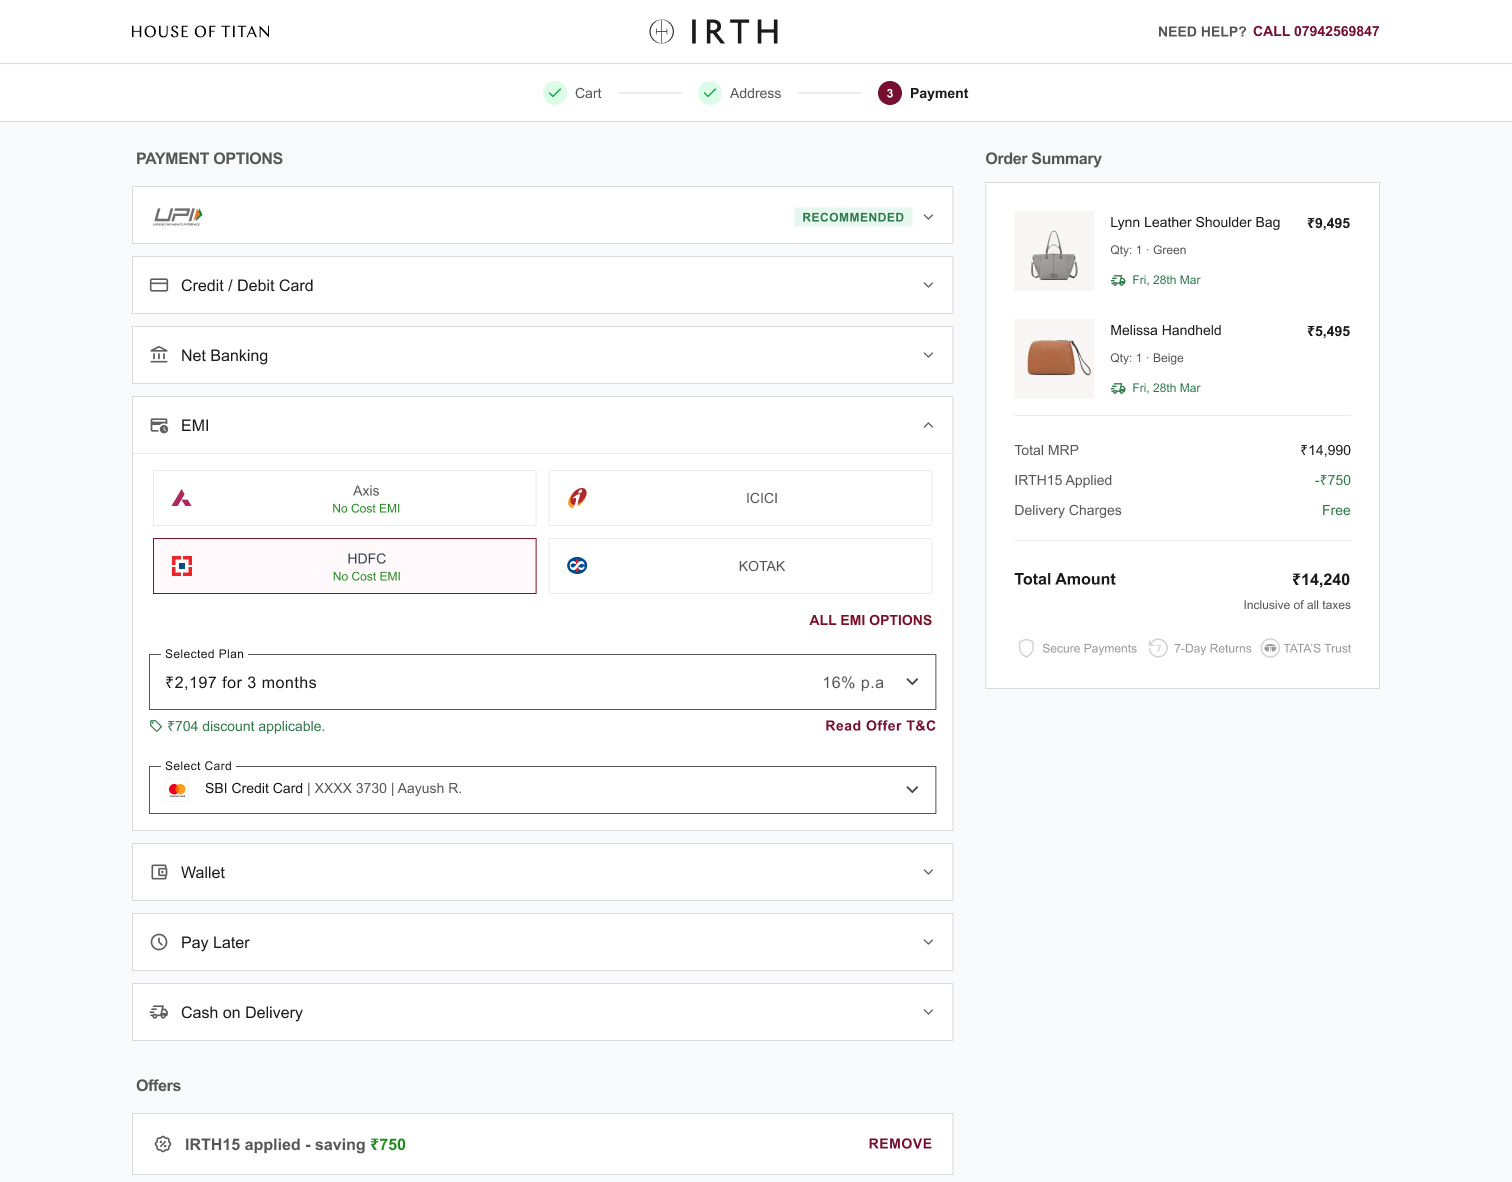Screen dimensions: 1512x1182
Task: Click the Mastercard logo in Select Card
Action: (x=178, y=790)
